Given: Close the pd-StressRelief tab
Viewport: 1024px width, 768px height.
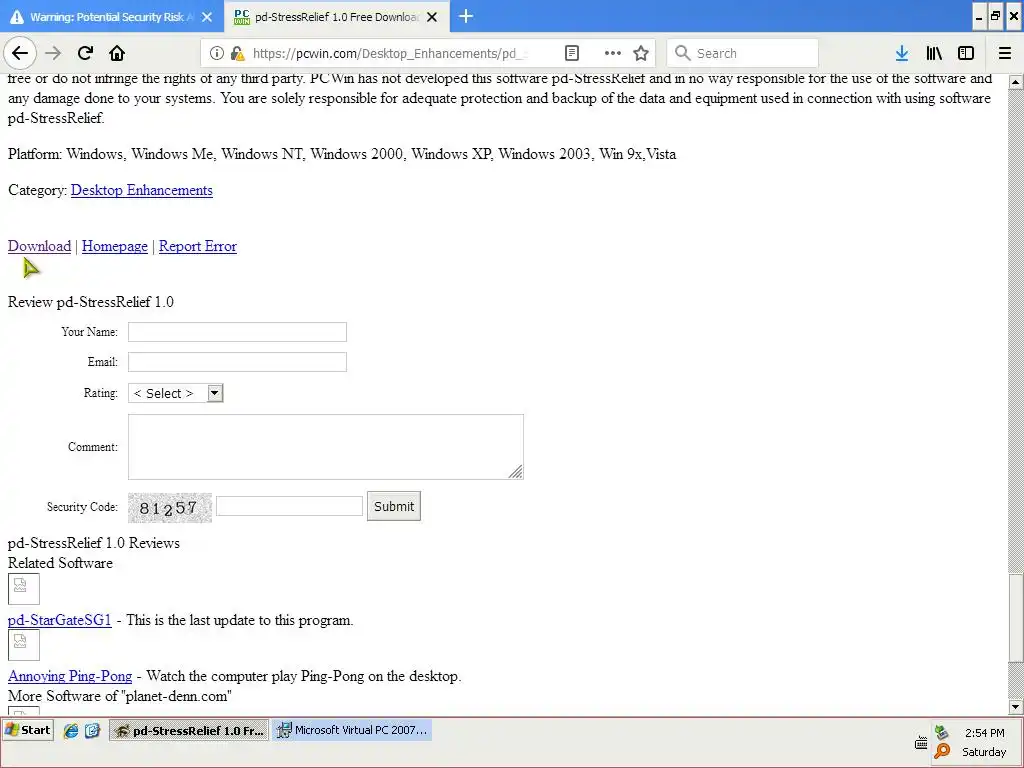Looking at the screenshot, I should 432,17.
